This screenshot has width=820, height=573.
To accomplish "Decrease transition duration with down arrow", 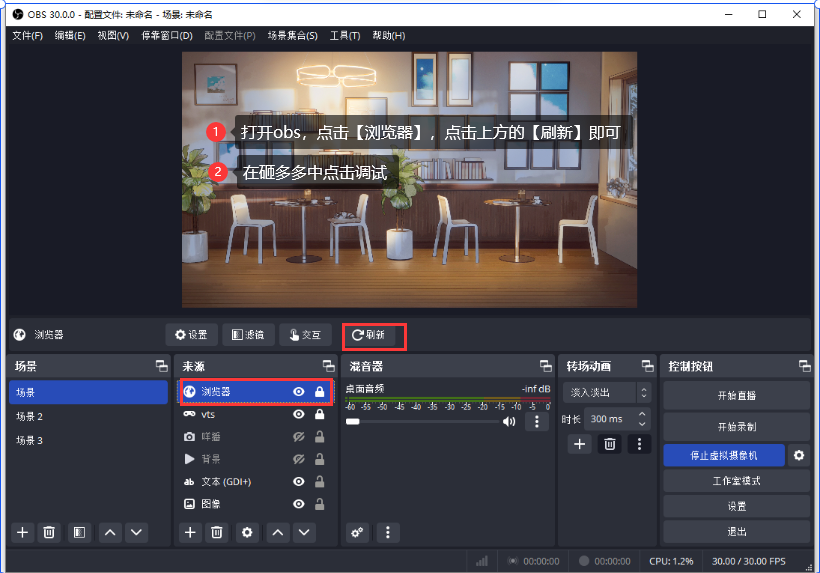I will (642, 424).
